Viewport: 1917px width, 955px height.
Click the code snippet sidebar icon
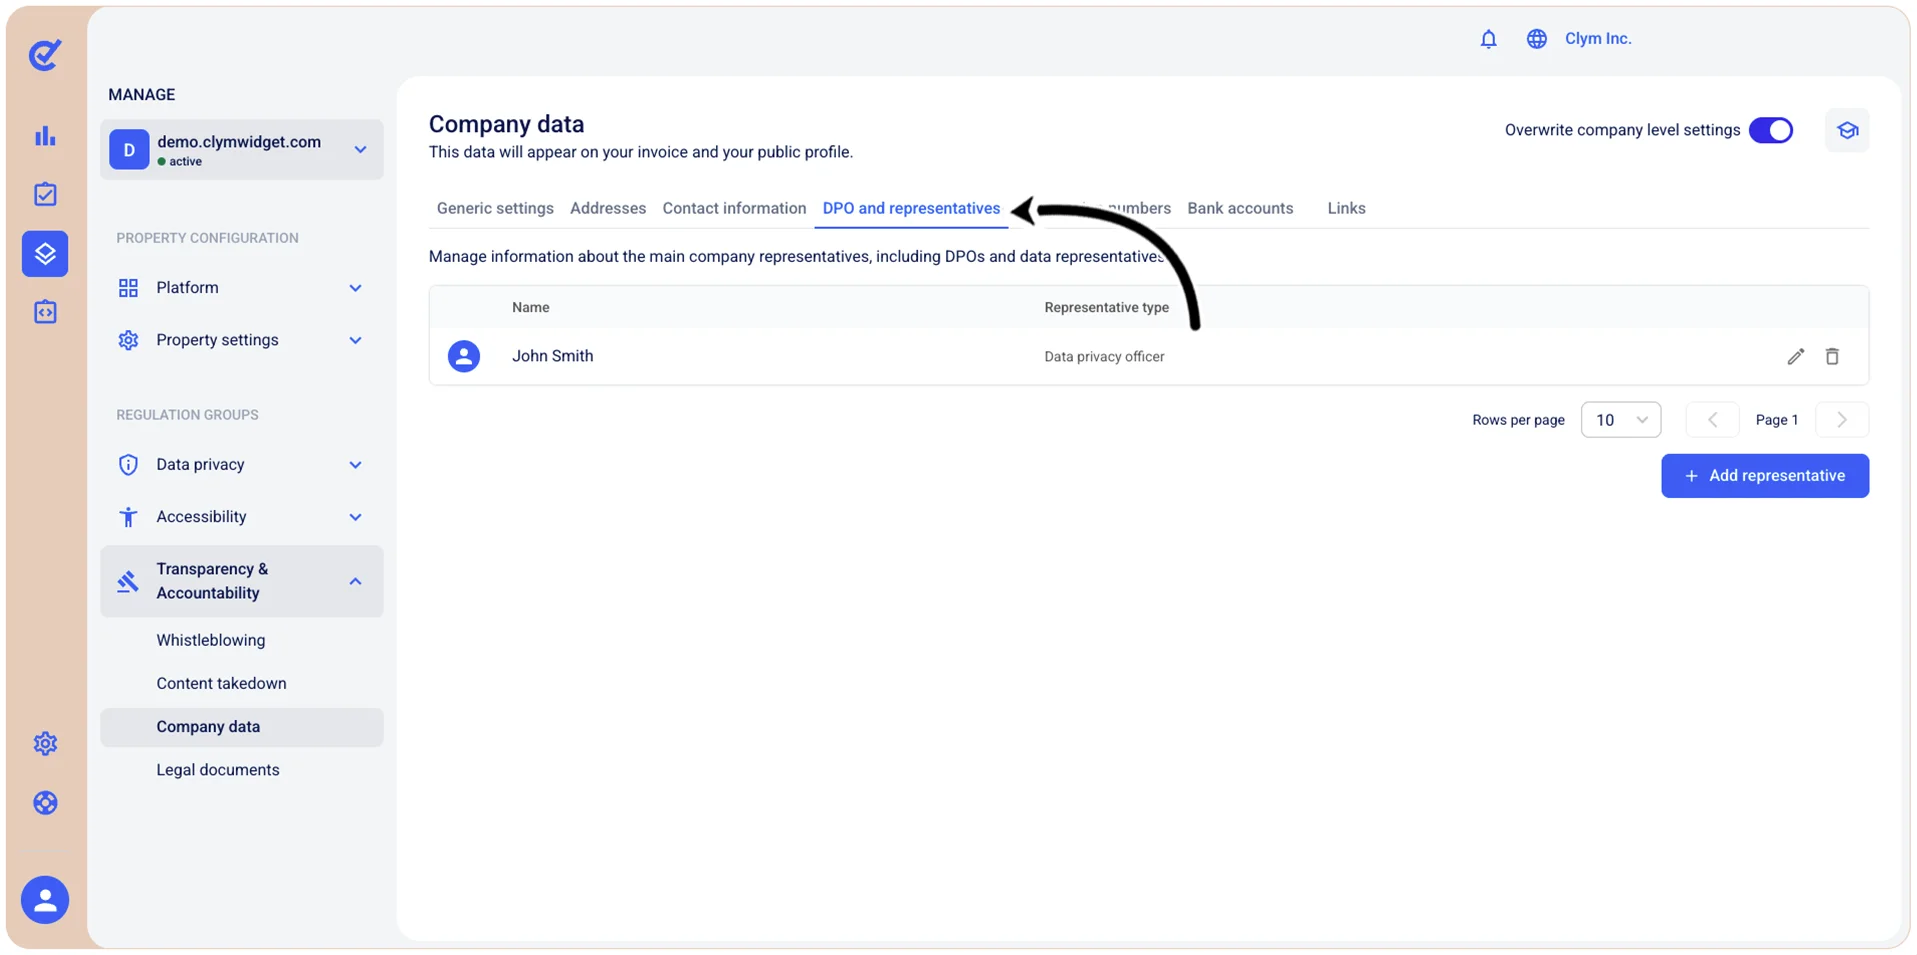[x=45, y=312]
